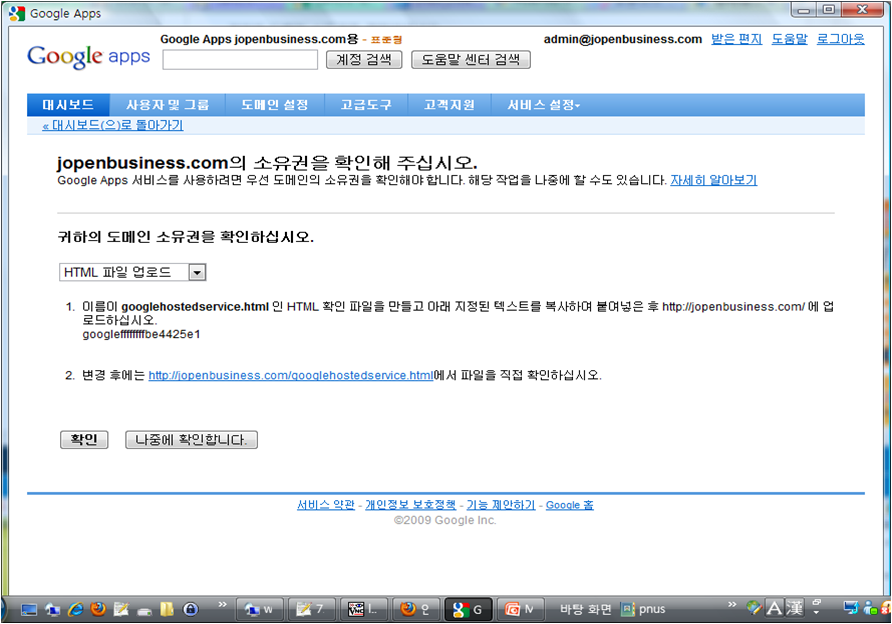Select the 대시보드 tab
The image size is (892, 624).
[x=68, y=105]
